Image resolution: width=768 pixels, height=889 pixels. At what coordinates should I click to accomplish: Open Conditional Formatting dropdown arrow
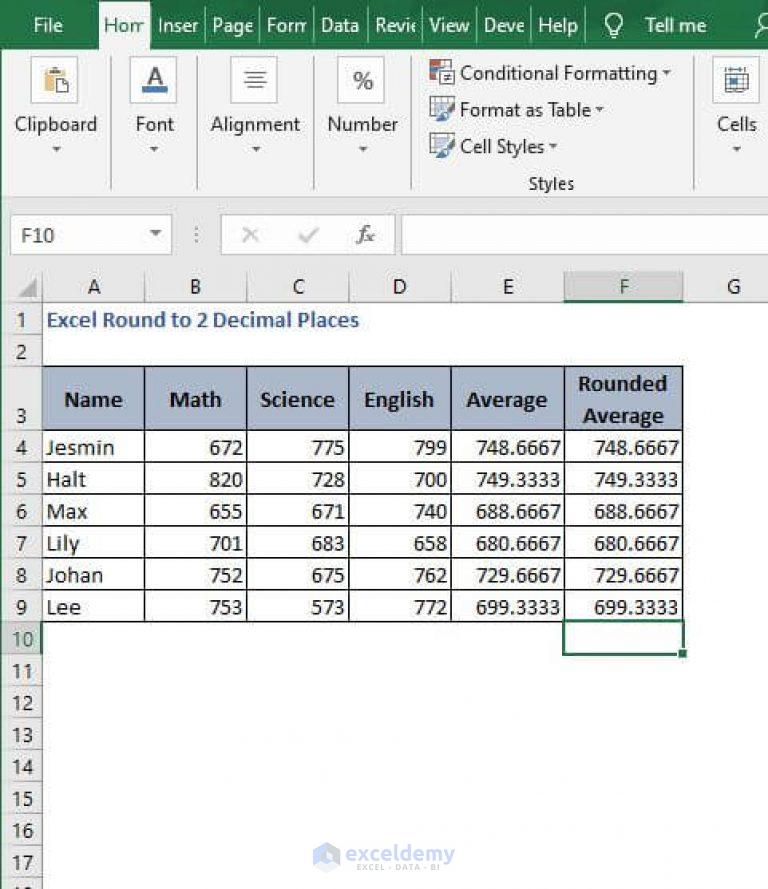pyautogui.click(x=667, y=73)
